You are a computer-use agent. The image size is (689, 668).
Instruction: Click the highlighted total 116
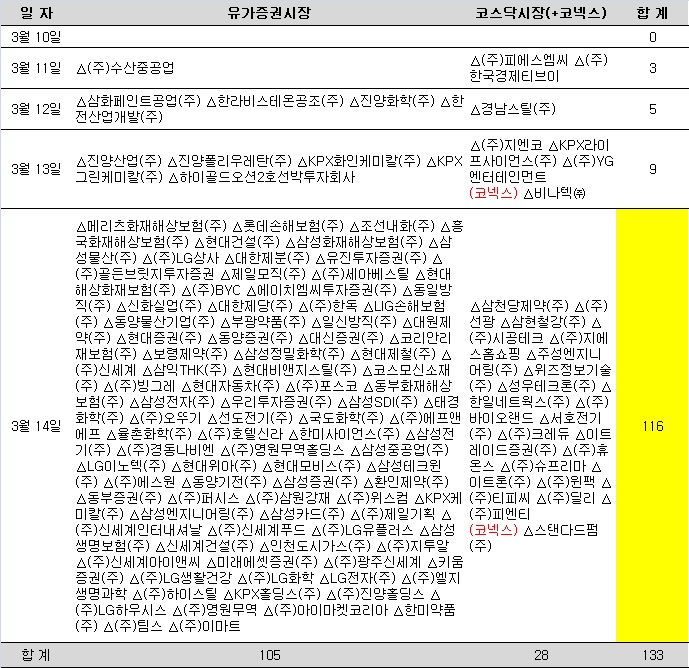tap(653, 426)
